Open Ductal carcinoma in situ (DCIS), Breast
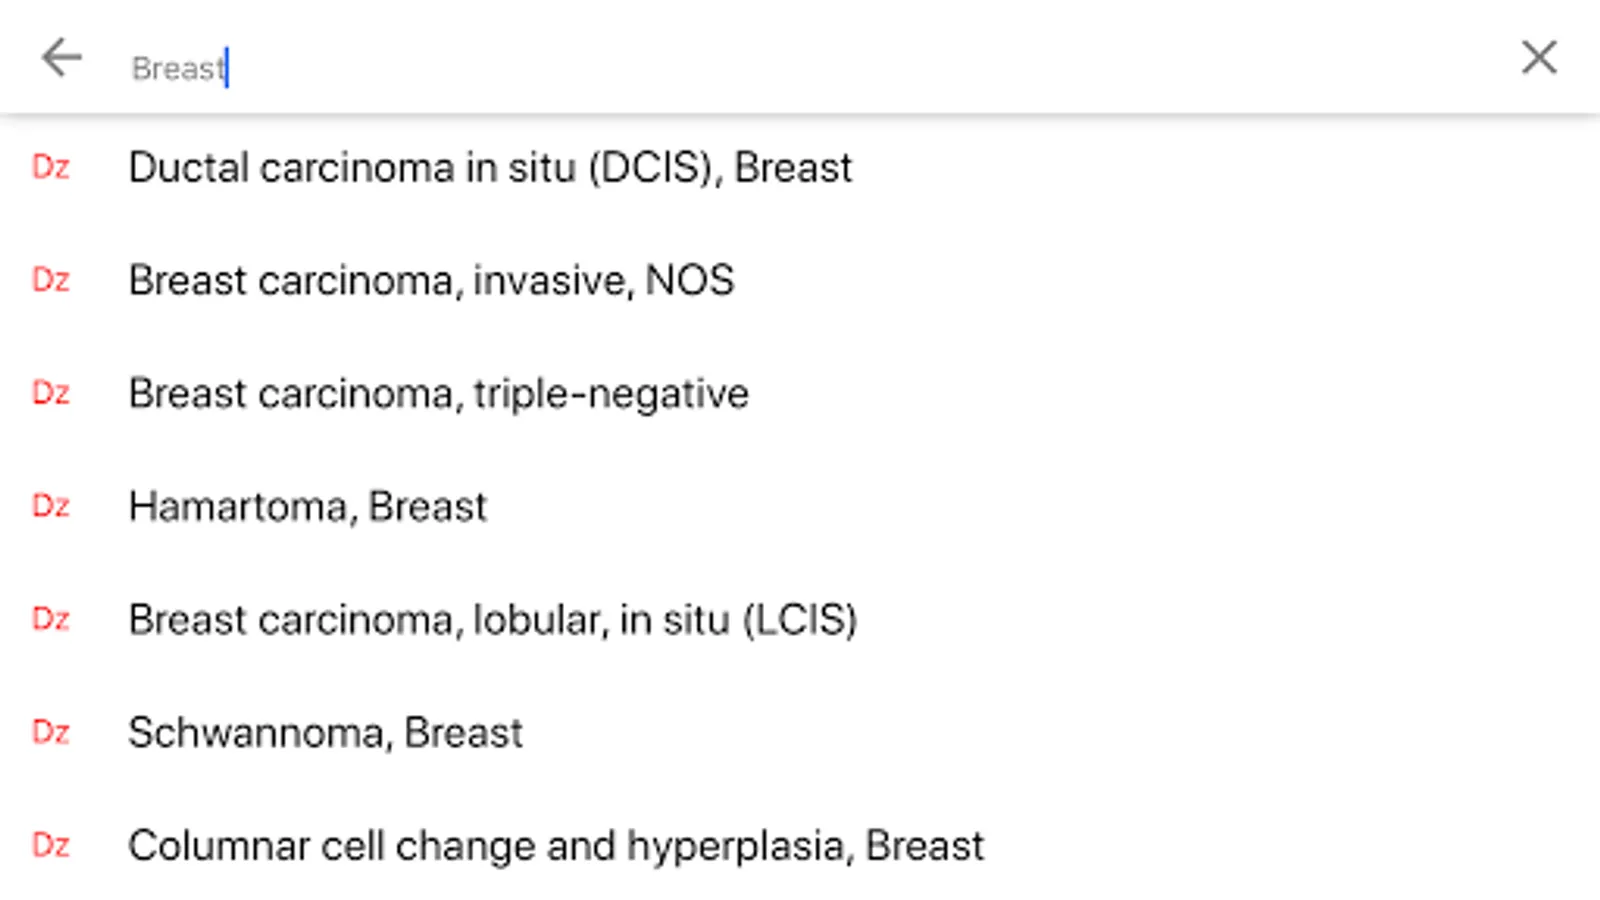The width and height of the screenshot is (1600, 900). click(490, 168)
